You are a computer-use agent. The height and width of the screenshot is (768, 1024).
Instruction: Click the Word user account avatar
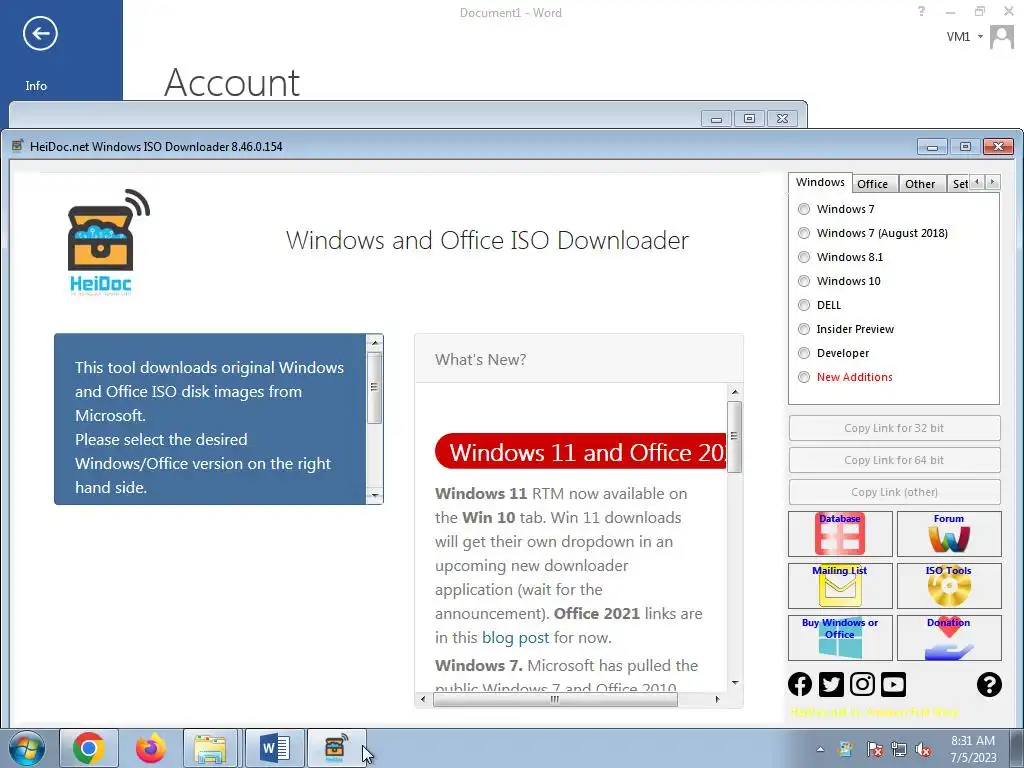[x=1001, y=37]
